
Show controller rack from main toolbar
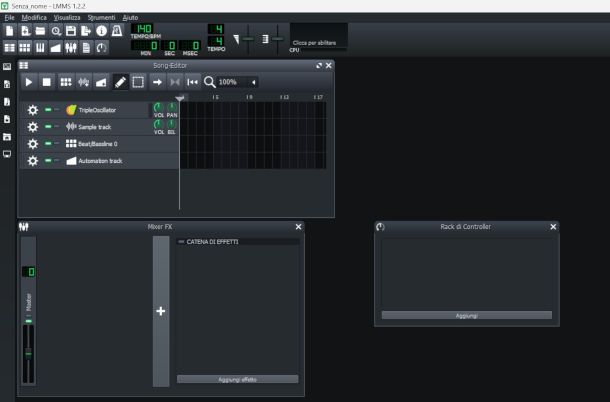point(102,47)
